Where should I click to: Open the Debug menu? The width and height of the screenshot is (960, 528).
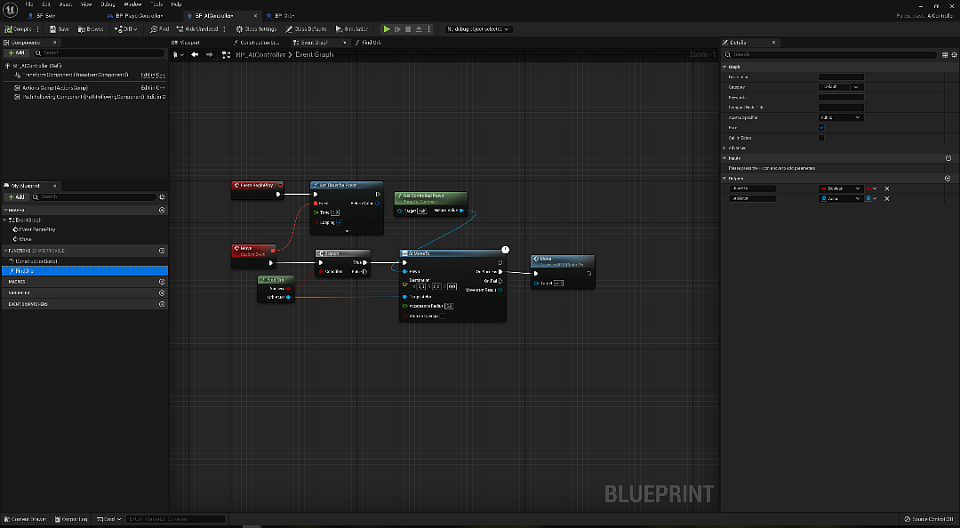click(106, 5)
